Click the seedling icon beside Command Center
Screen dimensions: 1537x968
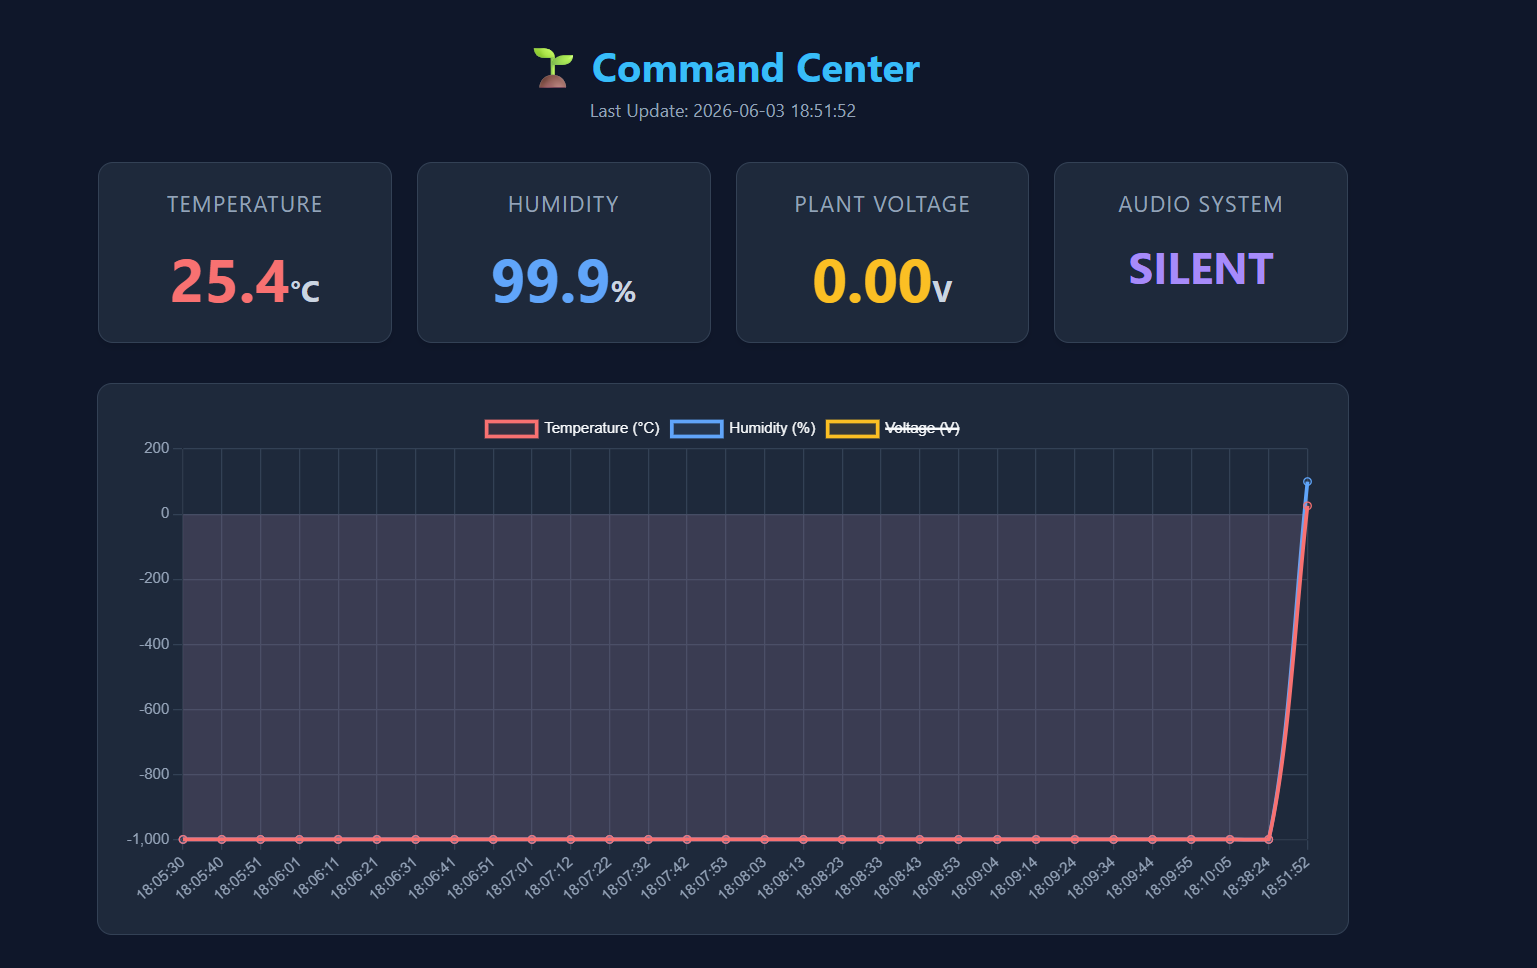click(x=553, y=68)
